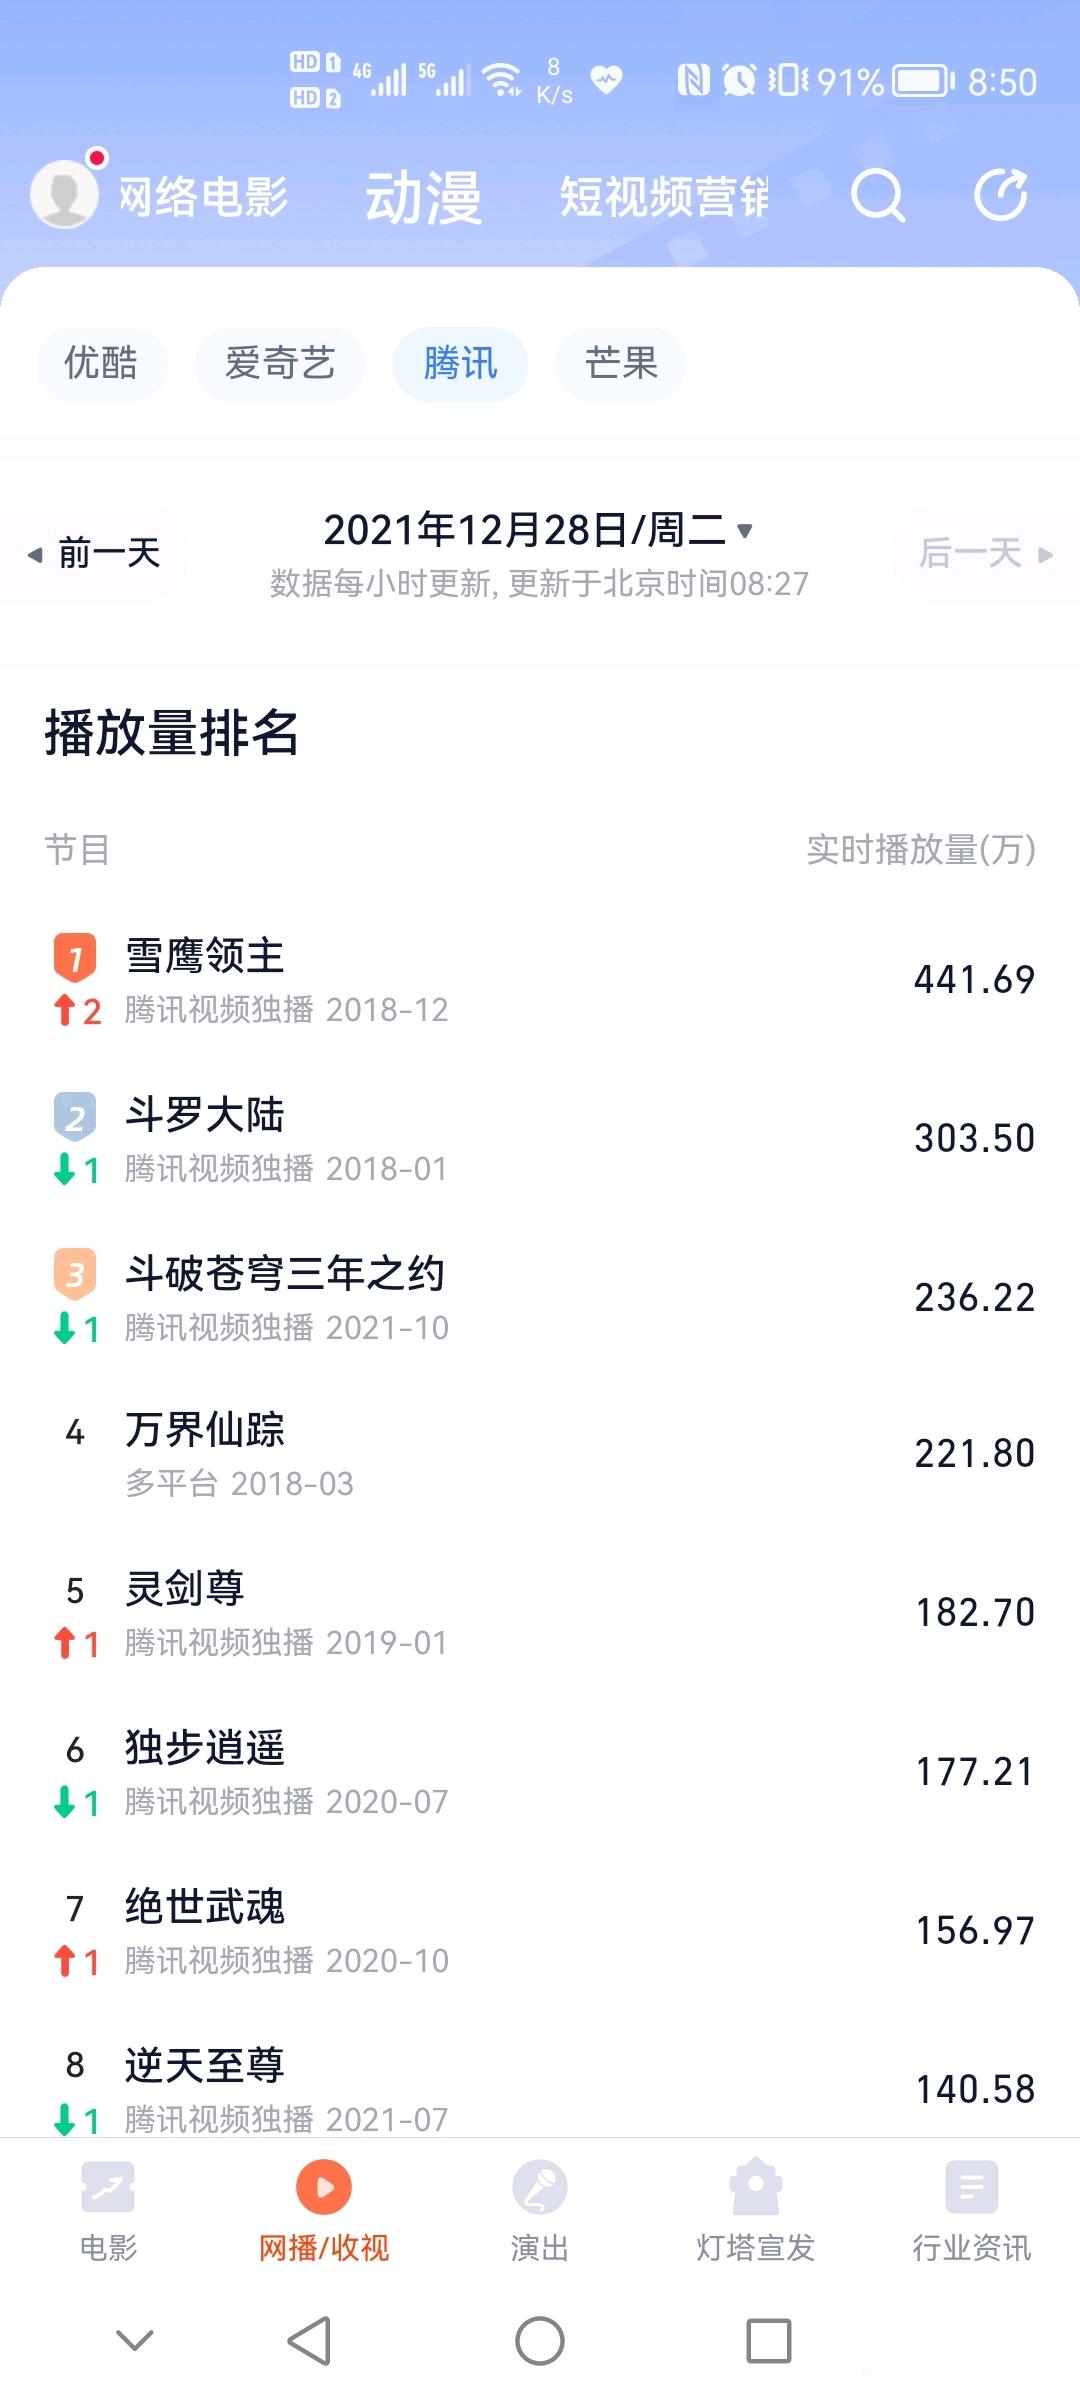1080x2400 pixels.
Task: Tap the share arrow icon
Action: coord(1001,194)
